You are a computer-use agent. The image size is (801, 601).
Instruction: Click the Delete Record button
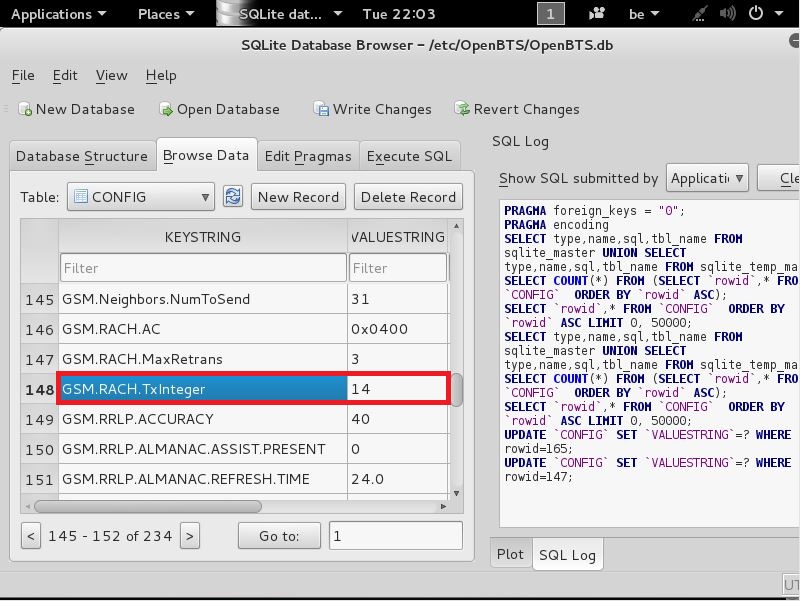point(408,197)
